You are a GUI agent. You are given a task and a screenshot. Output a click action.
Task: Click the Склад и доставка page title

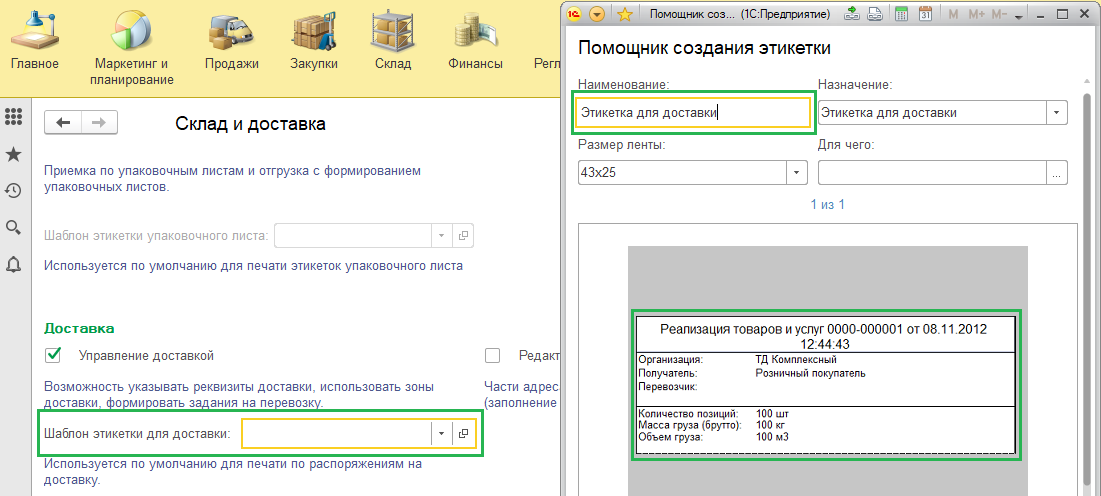tap(250, 124)
